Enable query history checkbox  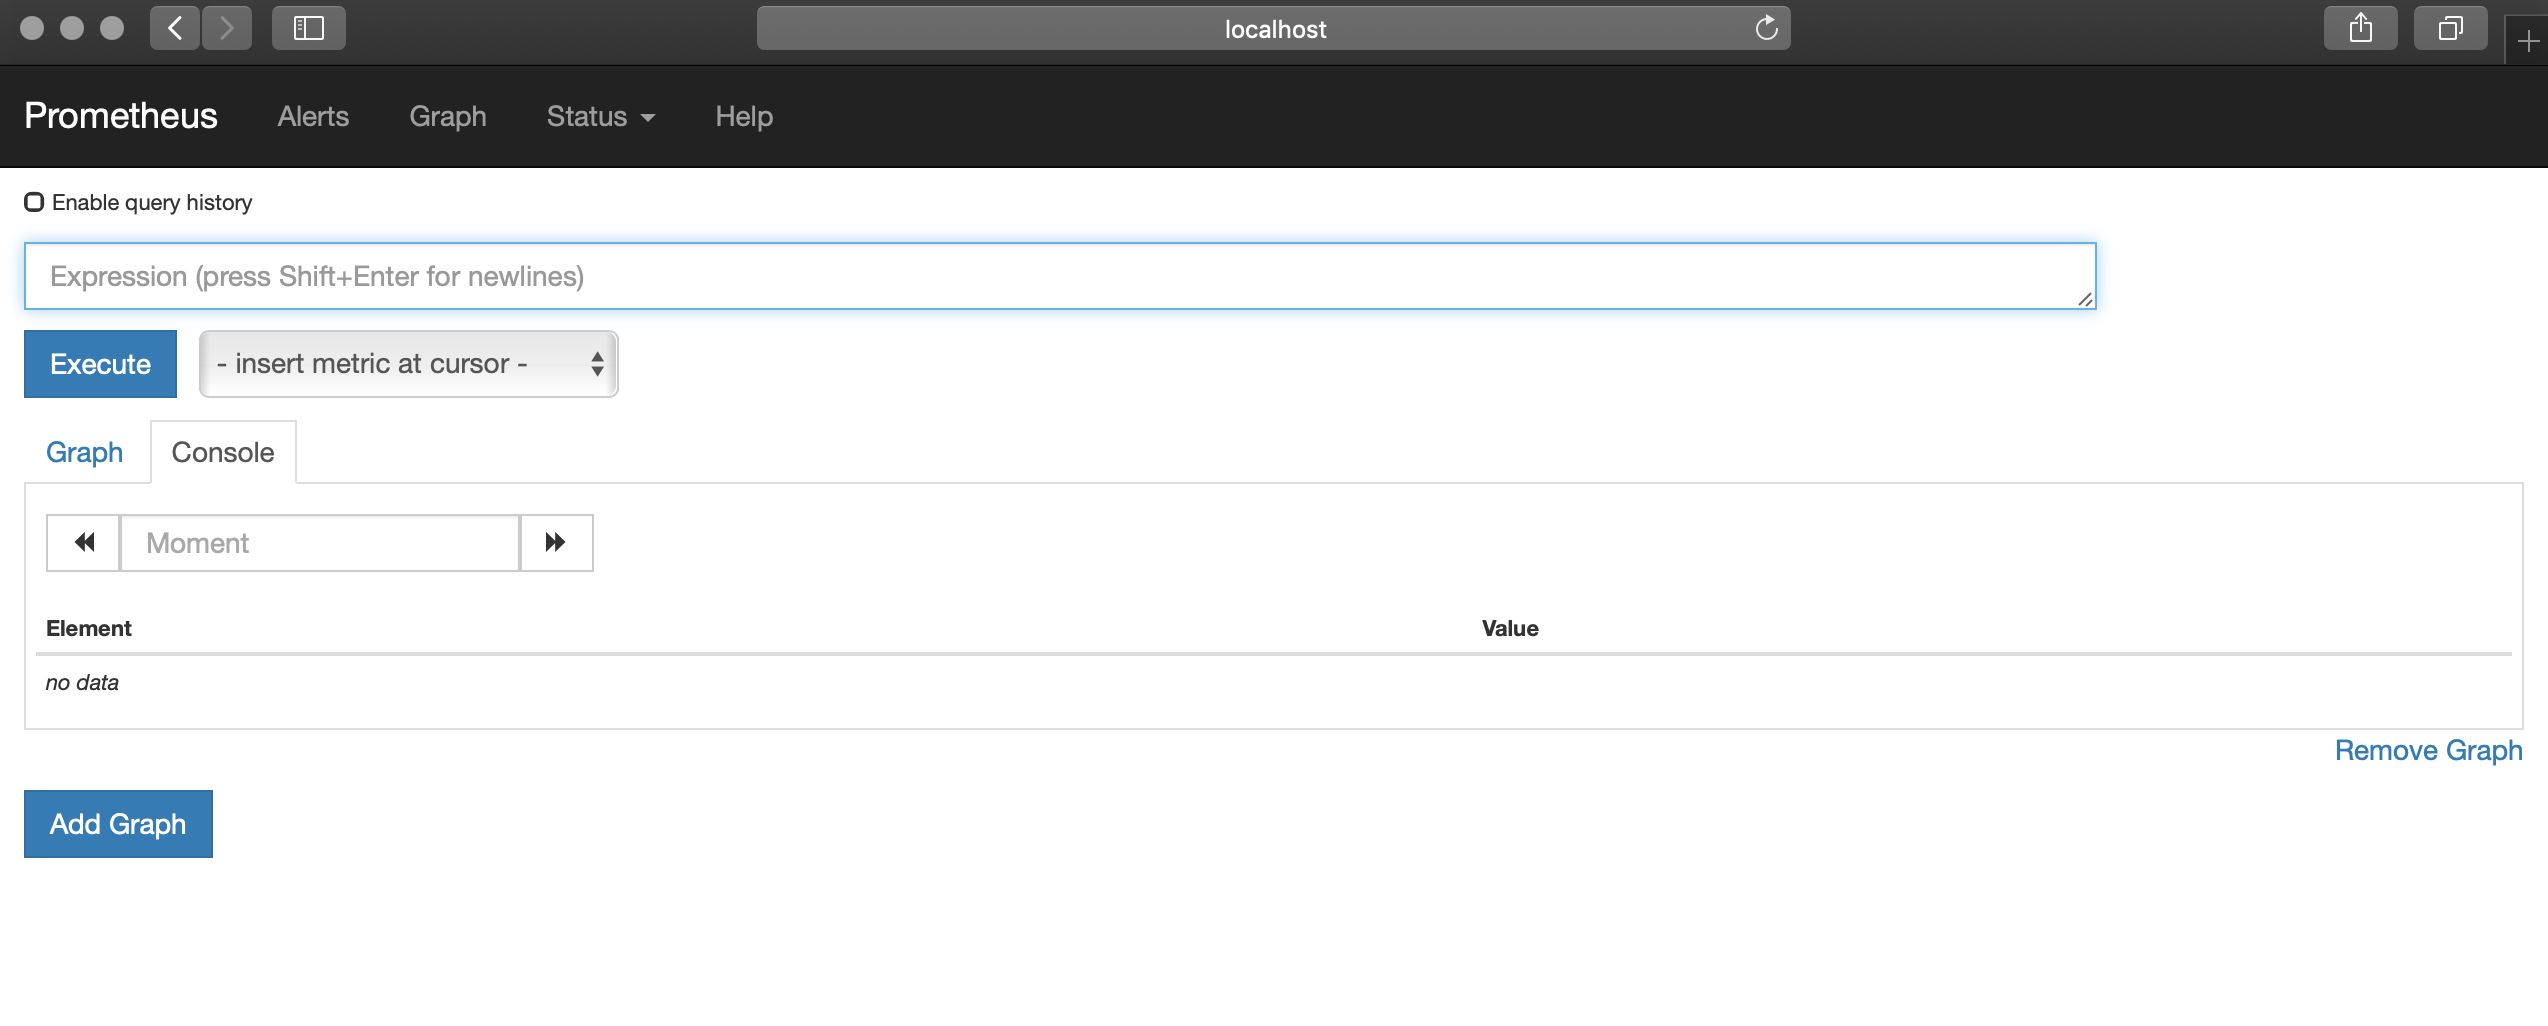click(x=34, y=202)
